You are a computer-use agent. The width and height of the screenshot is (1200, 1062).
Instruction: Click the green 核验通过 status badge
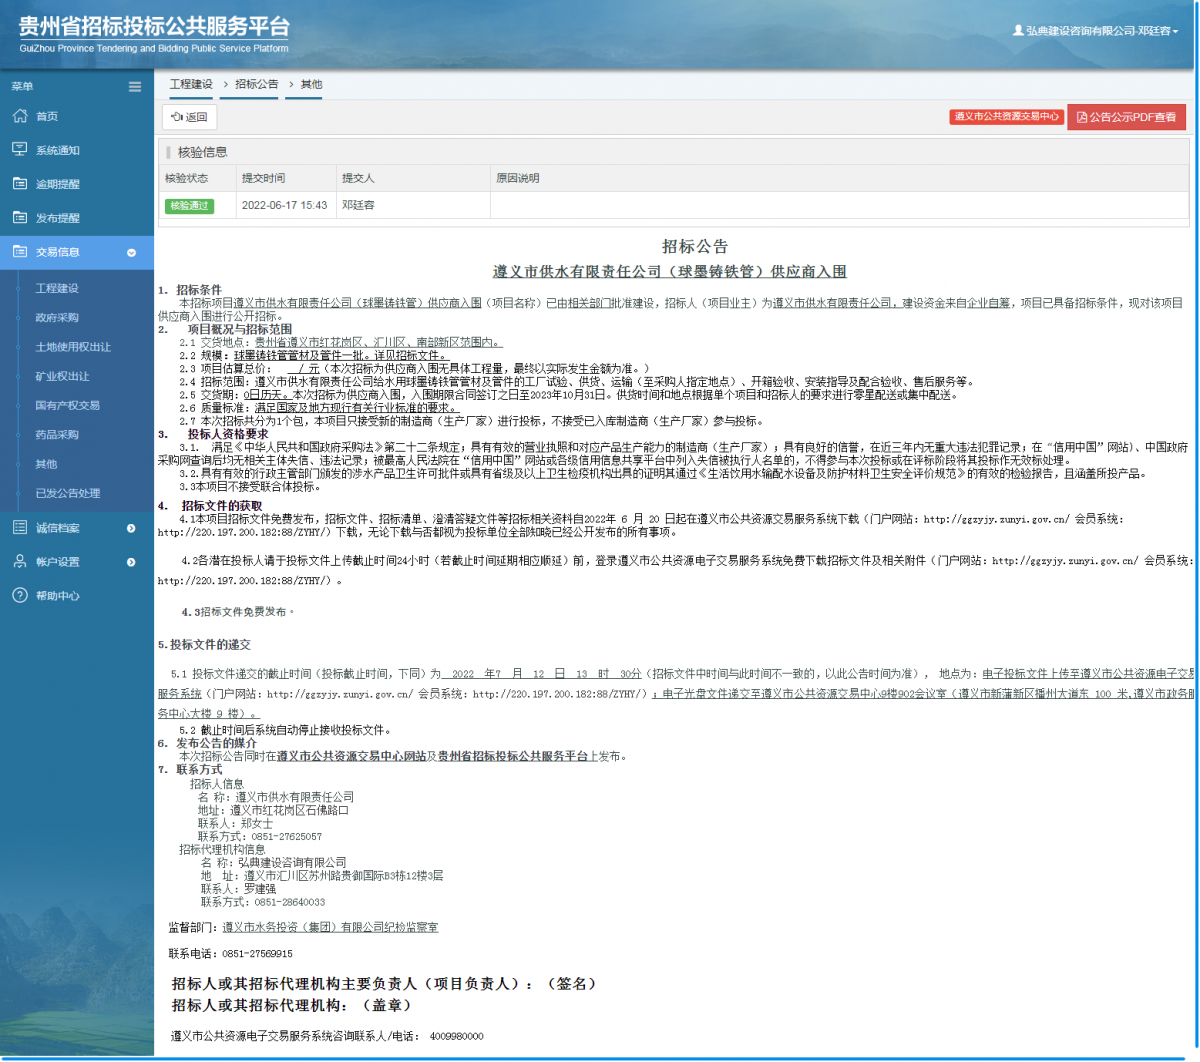click(191, 205)
